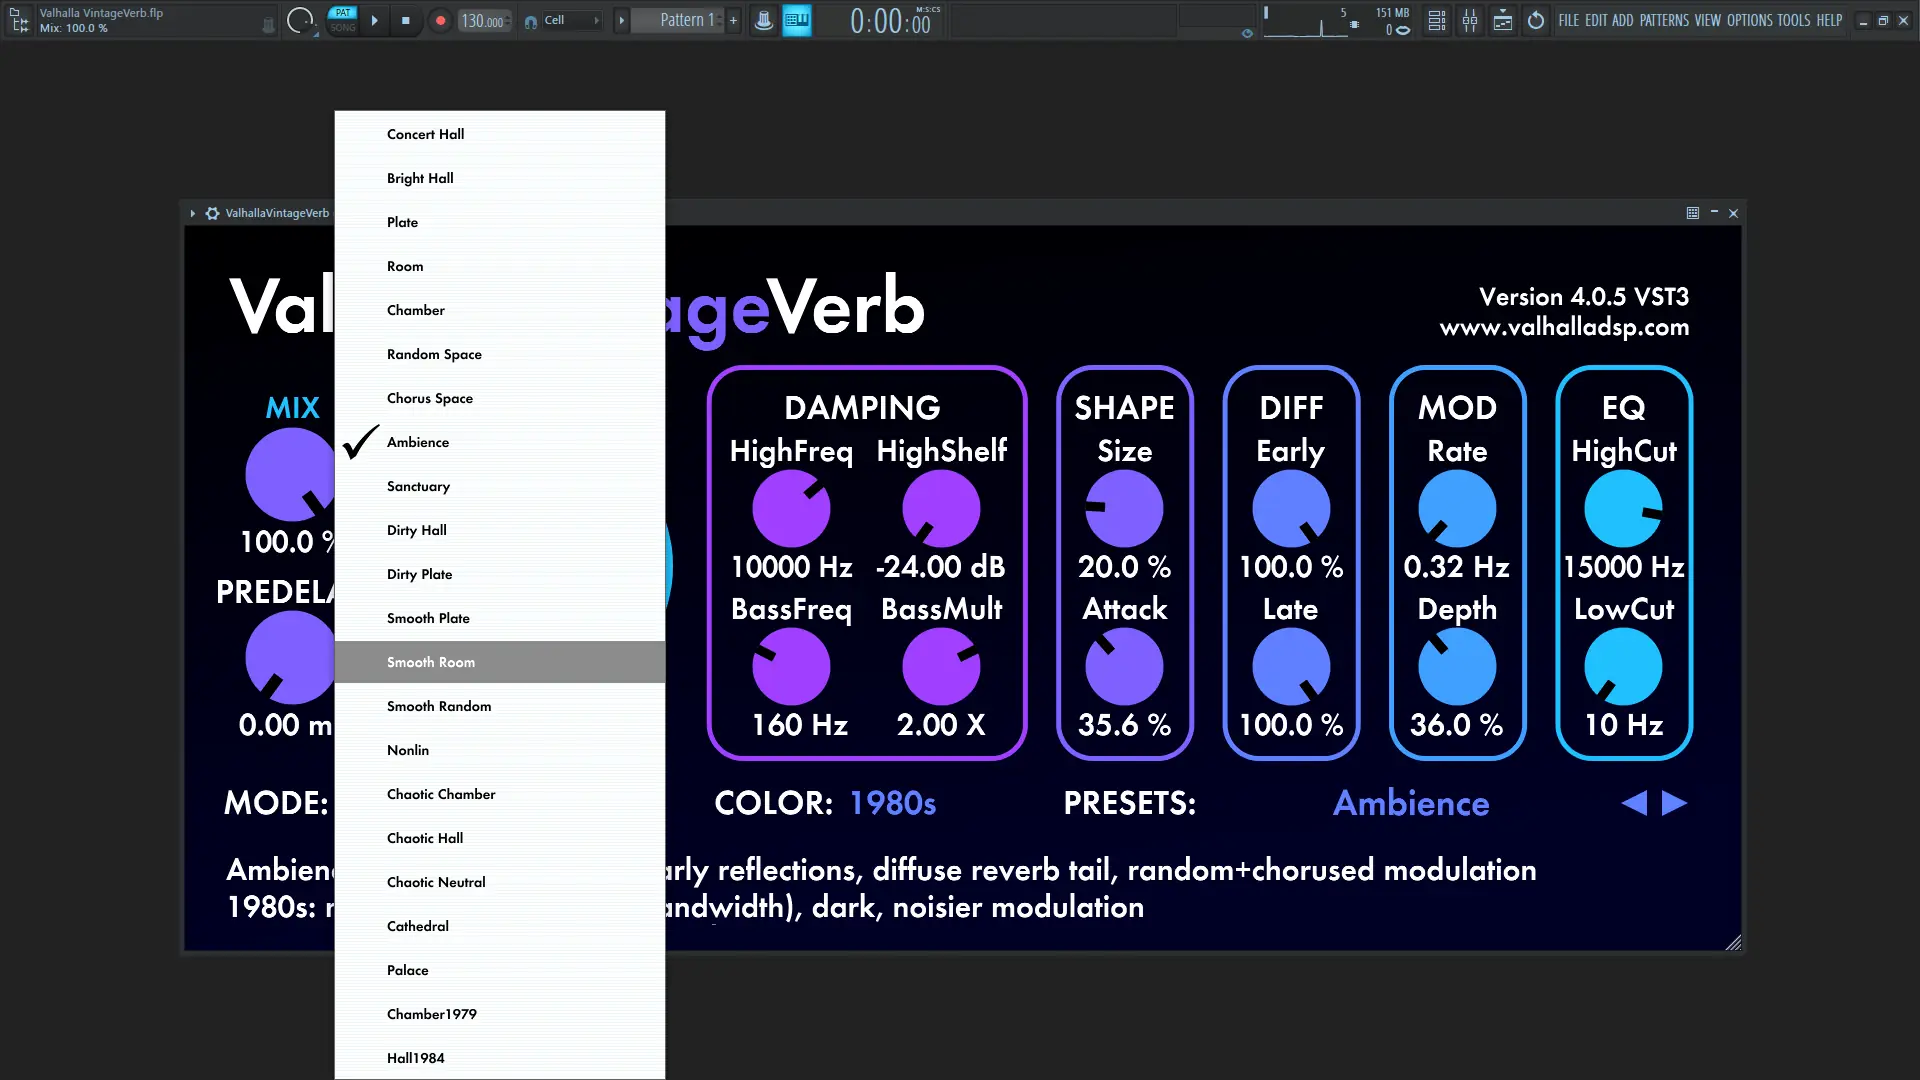Click the next preset right arrow
1920x1080 pixels.
point(1674,803)
